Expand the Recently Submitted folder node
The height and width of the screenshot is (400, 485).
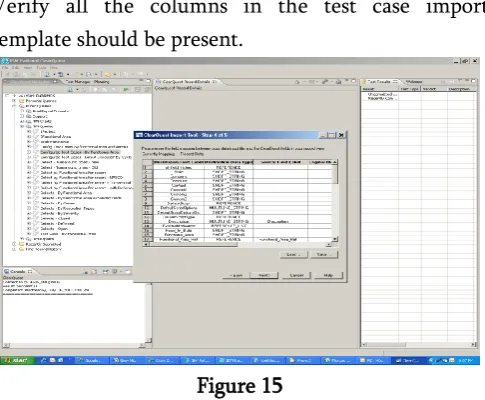[x=14, y=244]
